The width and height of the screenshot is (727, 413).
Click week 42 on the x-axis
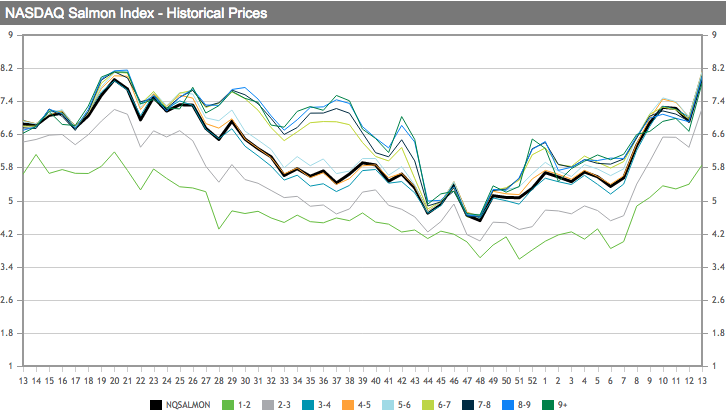pyautogui.click(x=402, y=381)
